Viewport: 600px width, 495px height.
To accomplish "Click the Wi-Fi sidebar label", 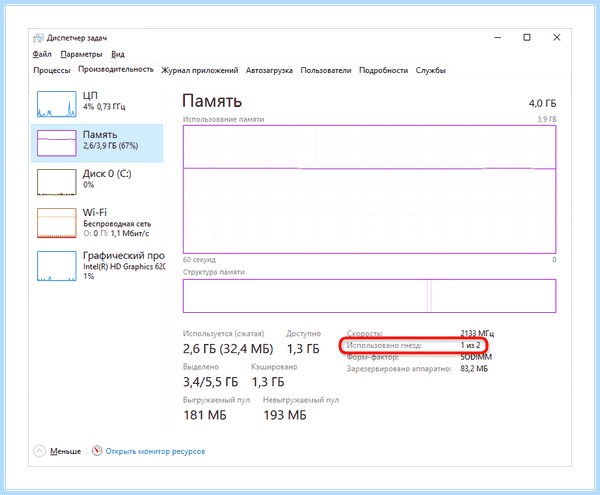I will point(95,212).
